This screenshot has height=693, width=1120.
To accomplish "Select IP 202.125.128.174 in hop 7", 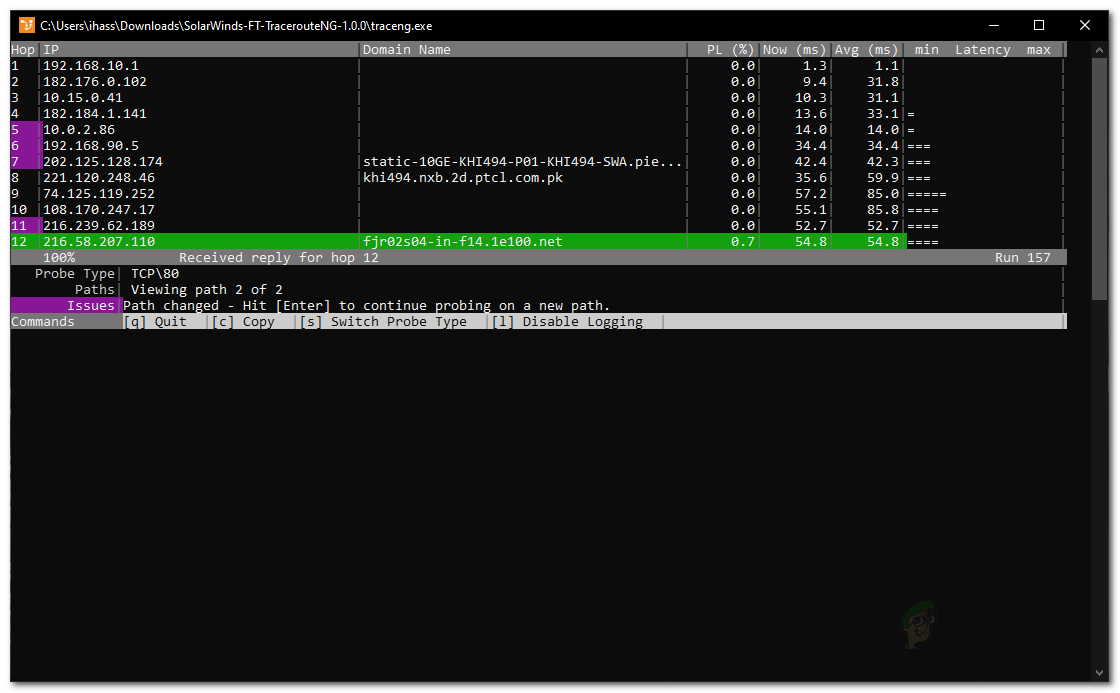I will point(103,161).
